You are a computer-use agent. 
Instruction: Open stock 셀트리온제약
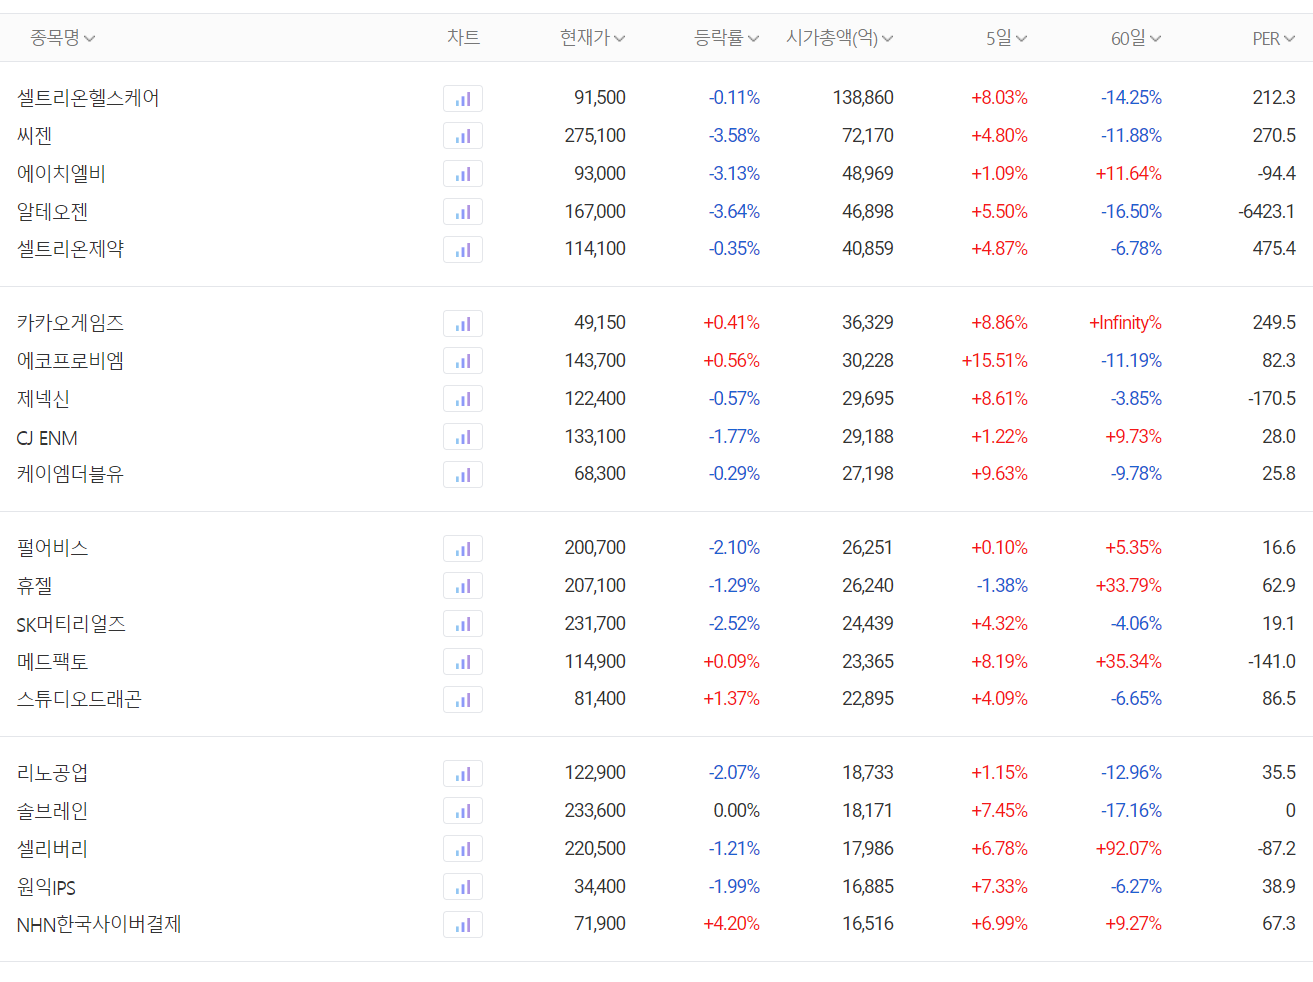[x=70, y=249]
